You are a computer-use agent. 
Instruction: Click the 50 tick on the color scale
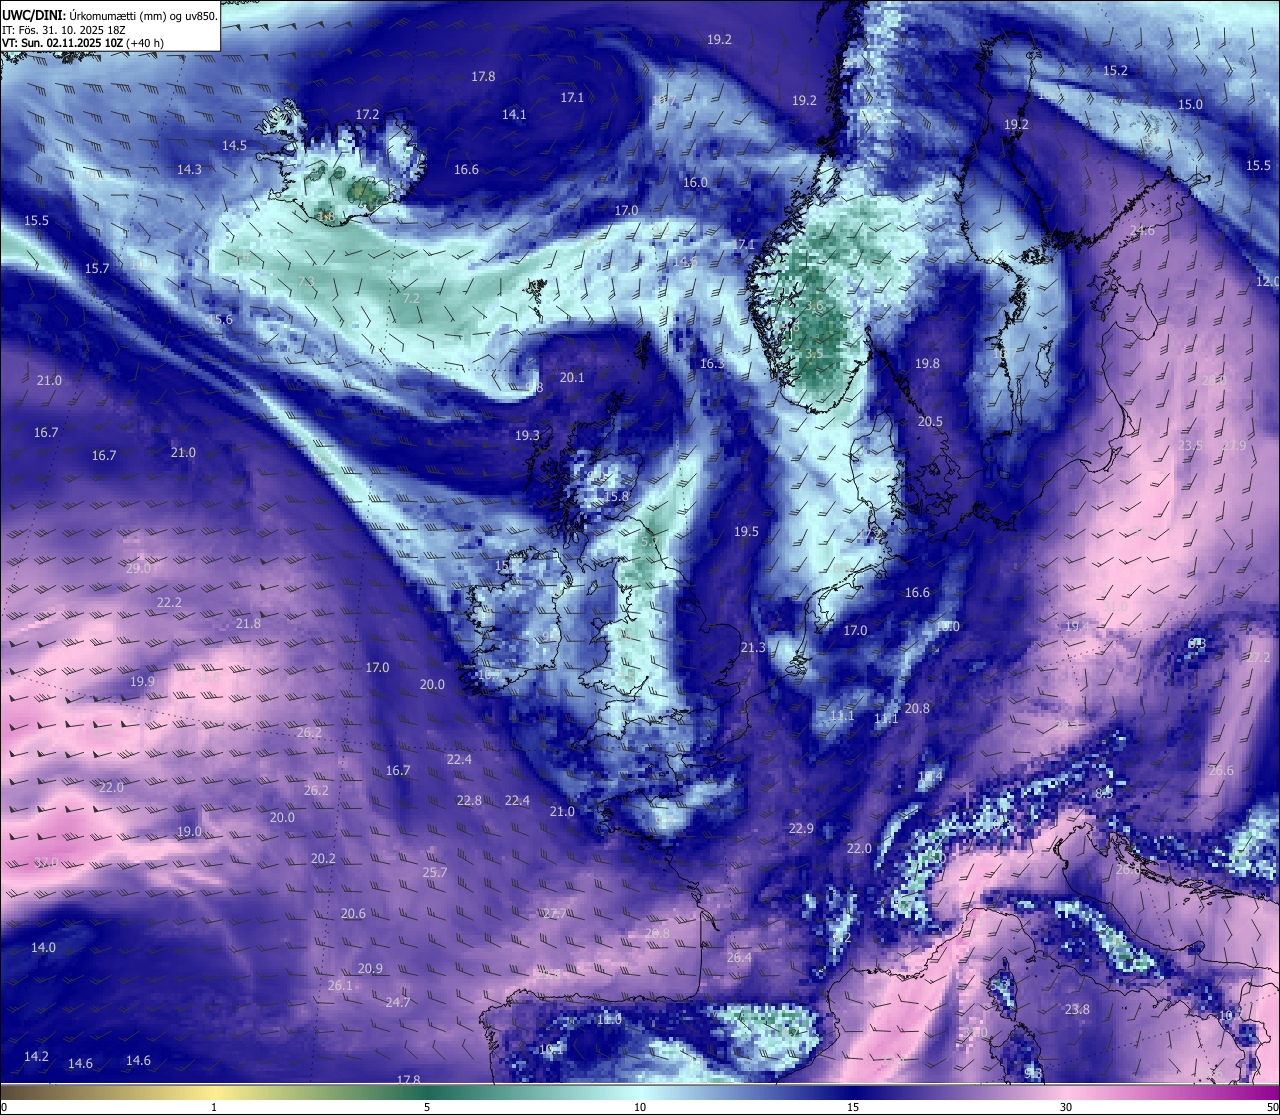pos(1272,1107)
